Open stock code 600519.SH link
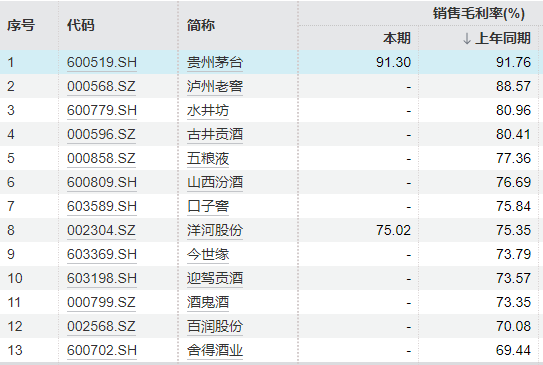 click(102, 62)
